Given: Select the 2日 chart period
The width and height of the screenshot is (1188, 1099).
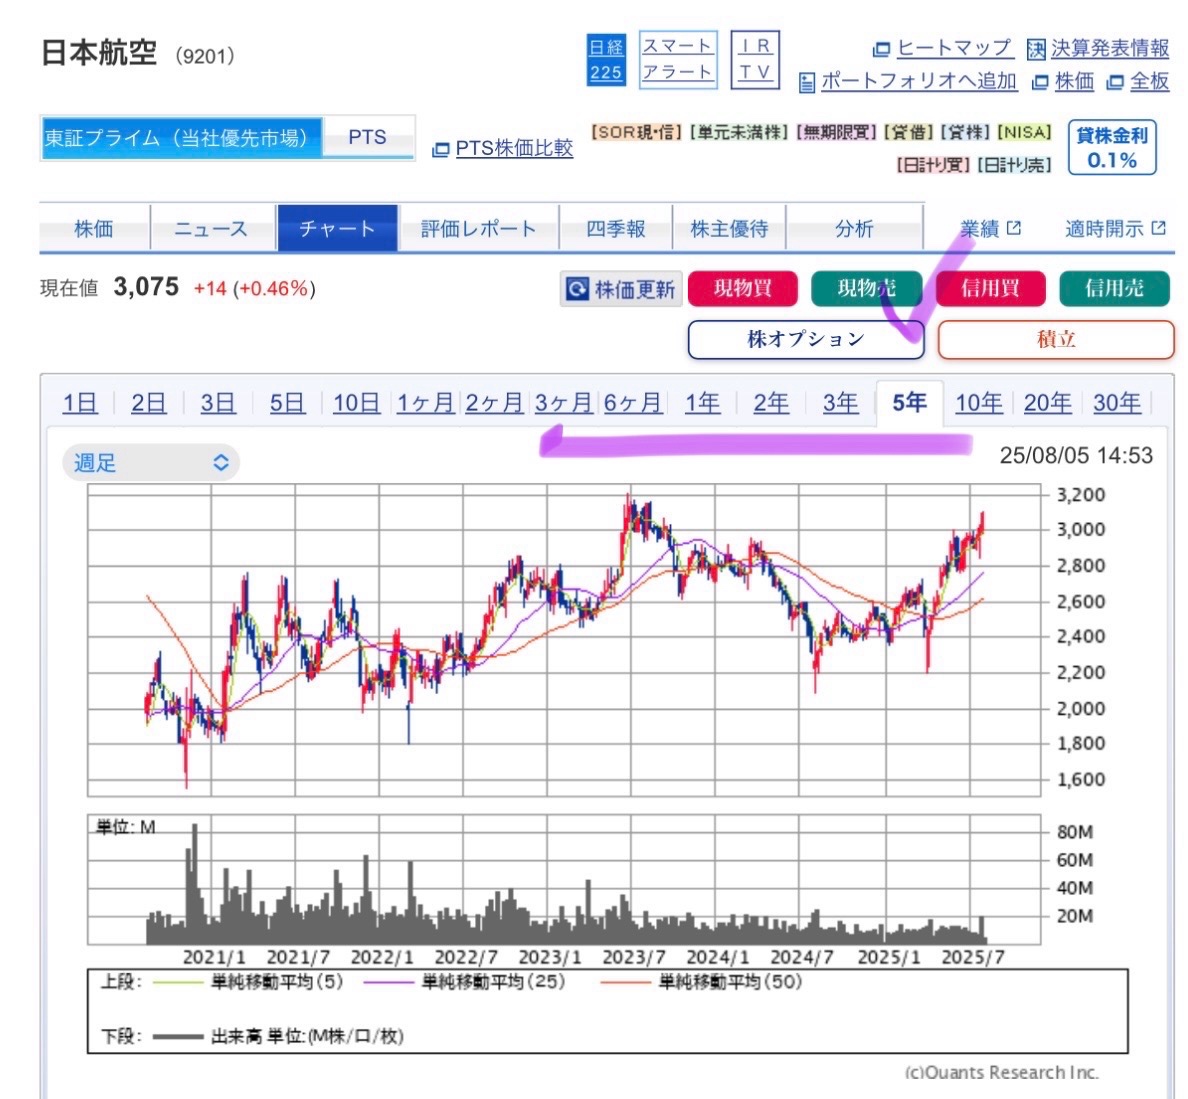Looking at the screenshot, I should pos(148,403).
